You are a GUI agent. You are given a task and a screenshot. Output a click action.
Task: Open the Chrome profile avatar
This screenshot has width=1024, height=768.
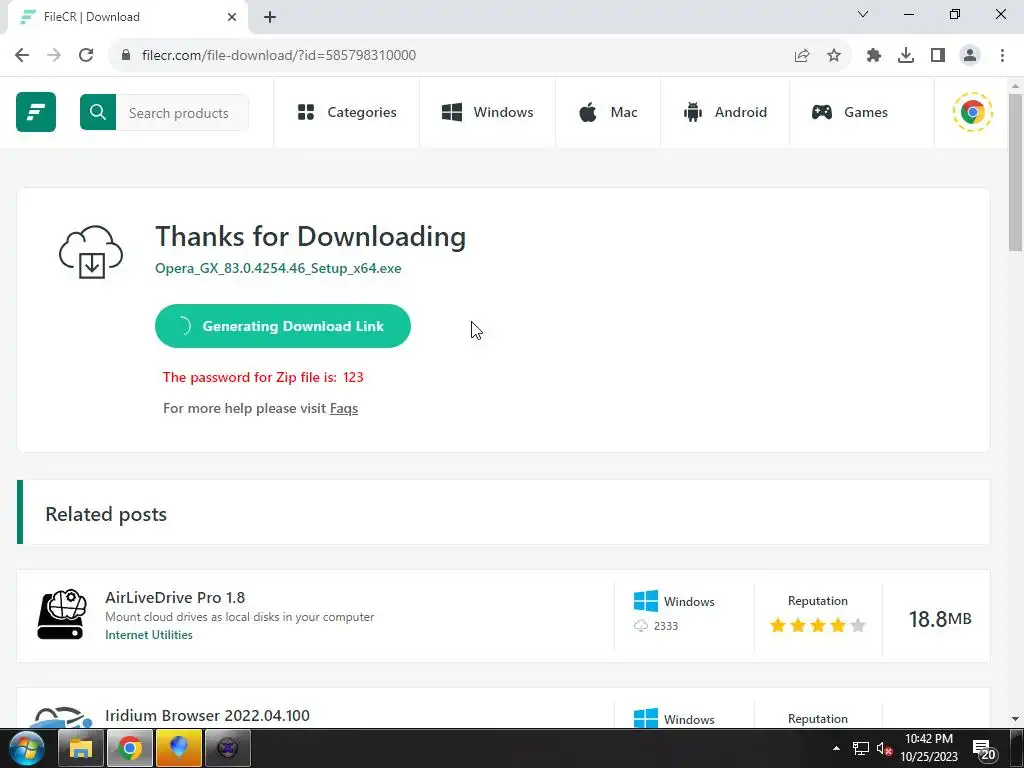pyautogui.click(x=970, y=56)
